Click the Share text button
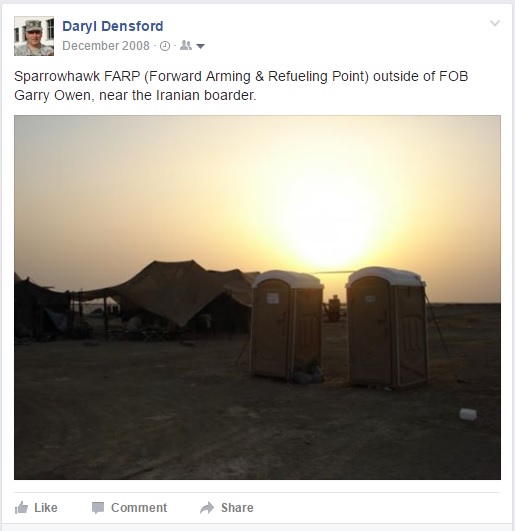This screenshot has width=515, height=531. click(x=237, y=508)
